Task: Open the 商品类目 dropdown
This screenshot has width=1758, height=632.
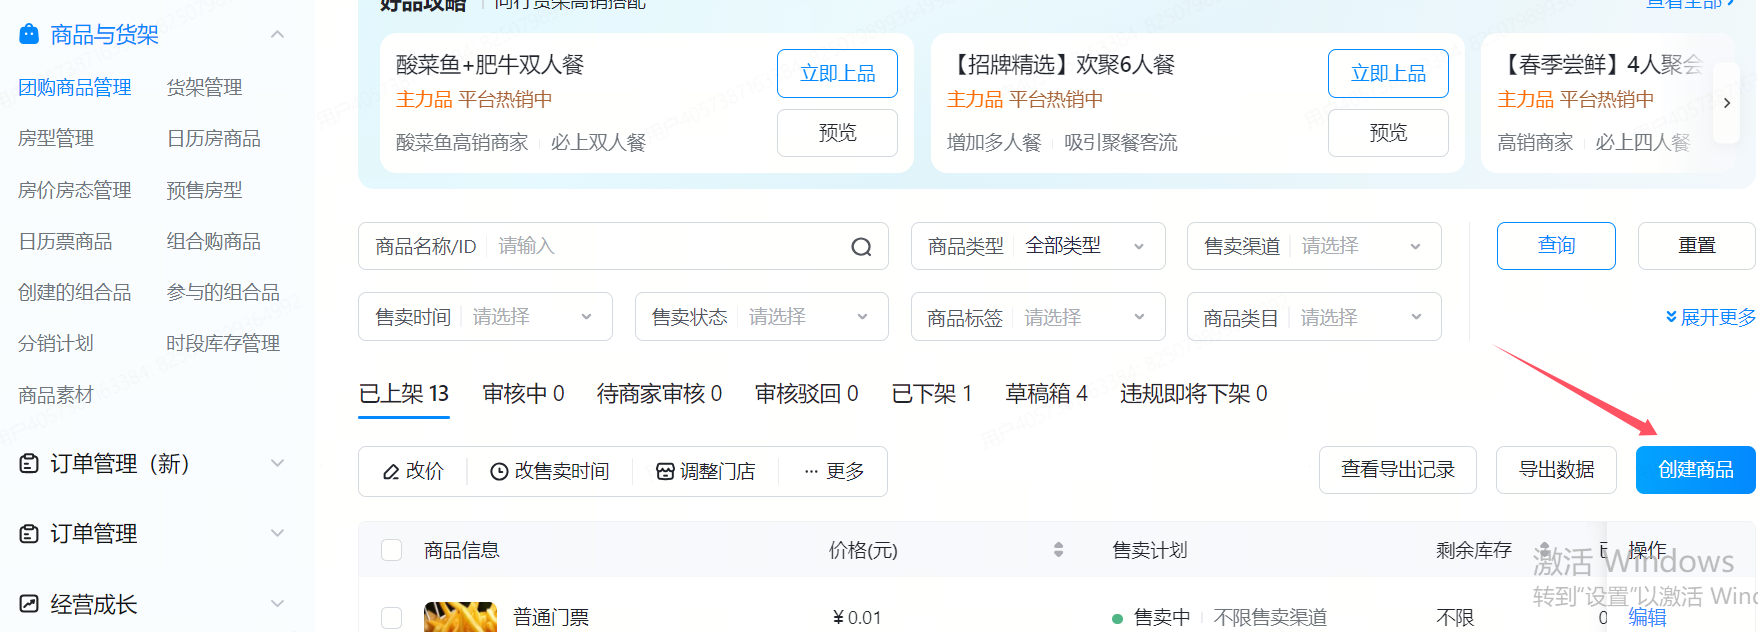Action: pos(1314,317)
